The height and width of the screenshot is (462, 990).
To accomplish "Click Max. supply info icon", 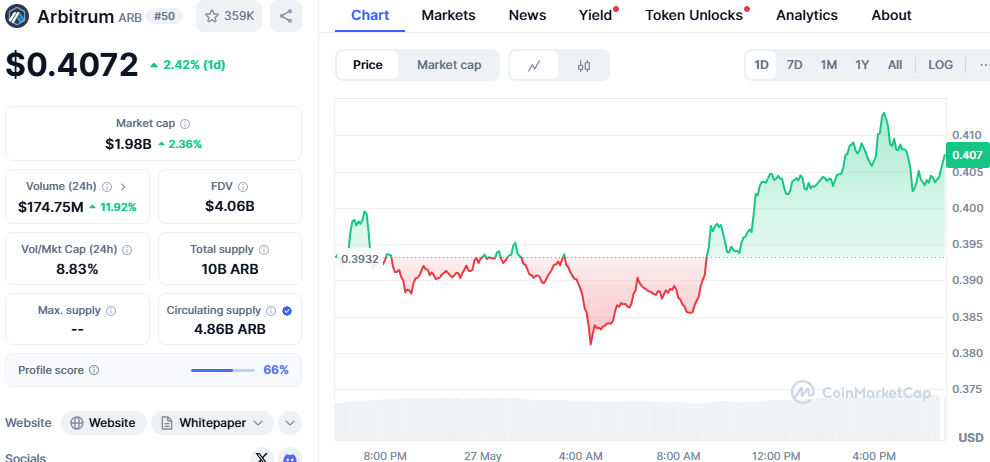I will tap(111, 311).
